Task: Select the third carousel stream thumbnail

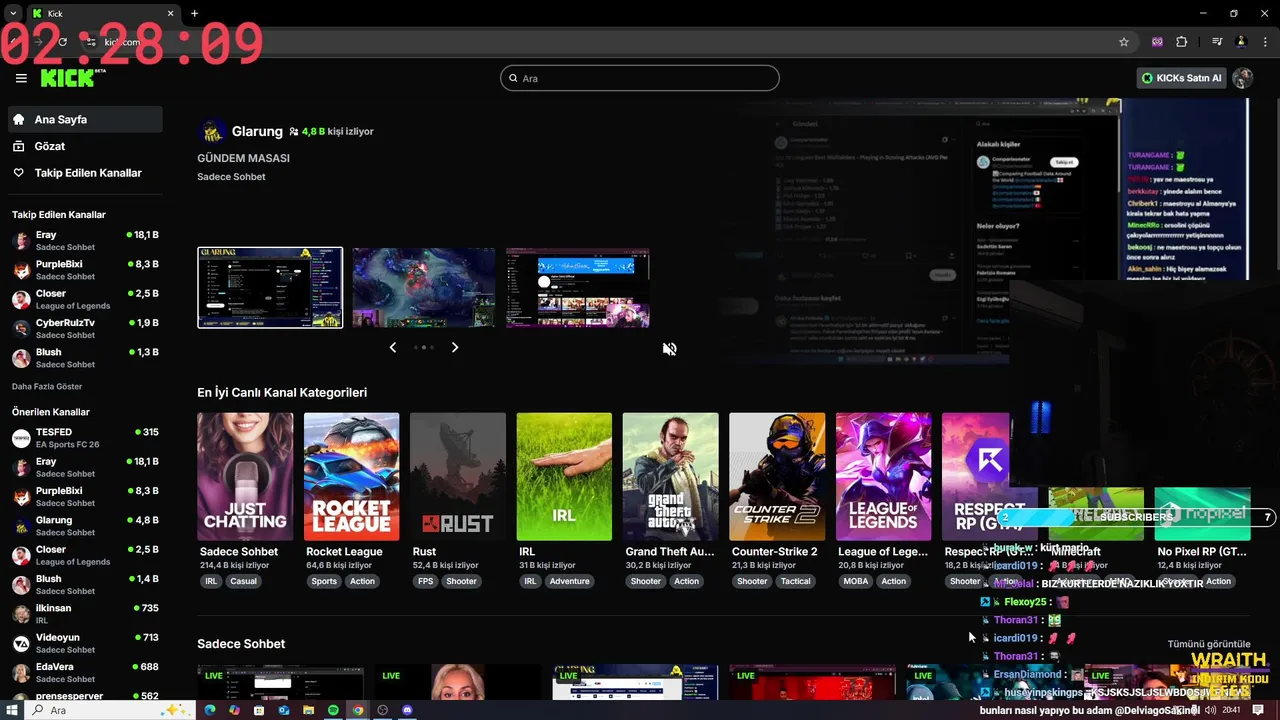Action: point(578,288)
